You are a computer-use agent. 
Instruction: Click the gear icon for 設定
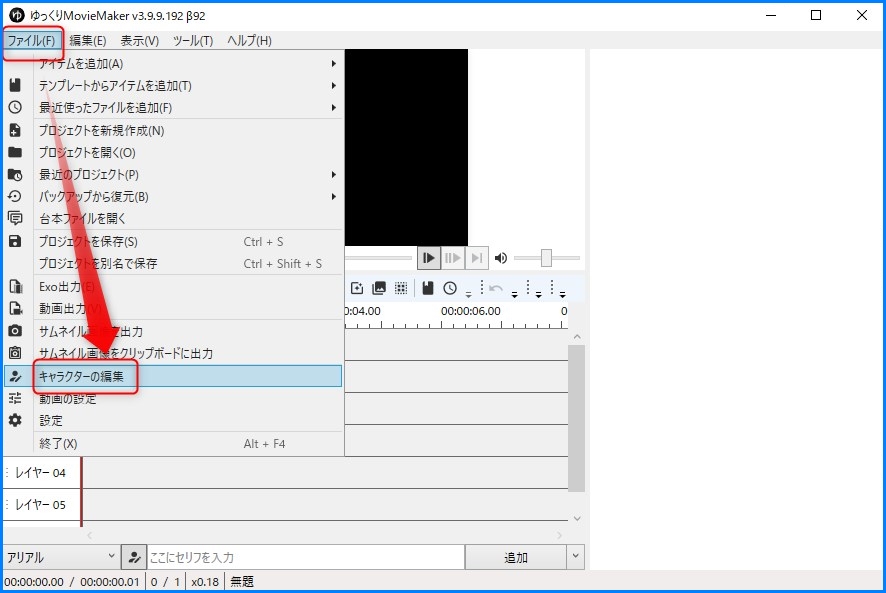pyautogui.click(x=15, y=420)
